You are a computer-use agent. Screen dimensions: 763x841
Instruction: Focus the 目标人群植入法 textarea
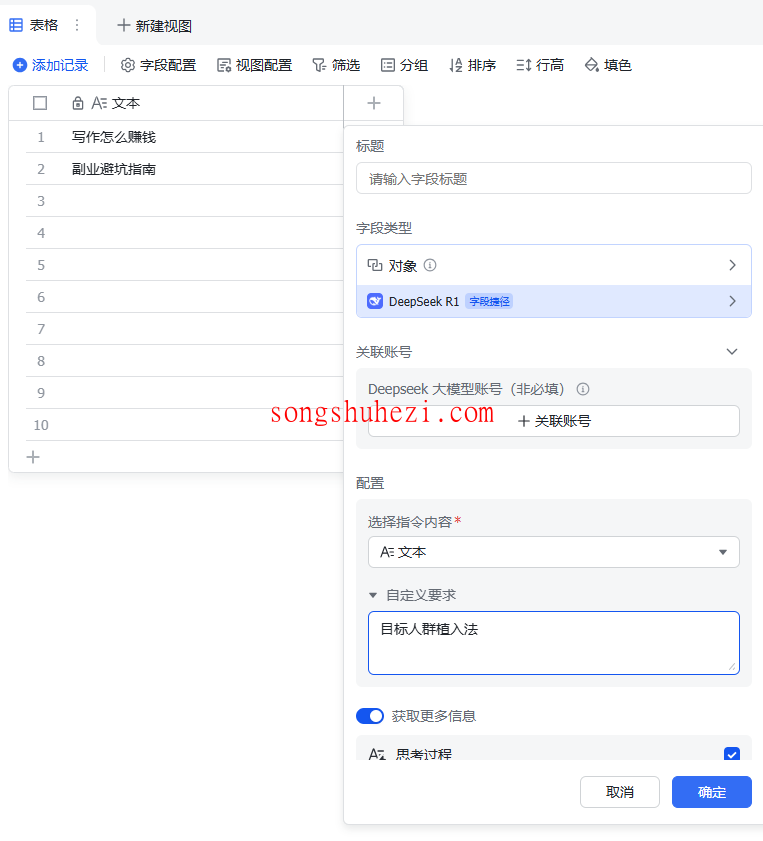[x=554, y=643]
